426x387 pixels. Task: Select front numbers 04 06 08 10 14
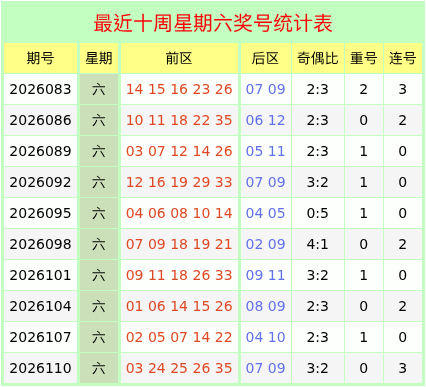(x=179, y=213)
